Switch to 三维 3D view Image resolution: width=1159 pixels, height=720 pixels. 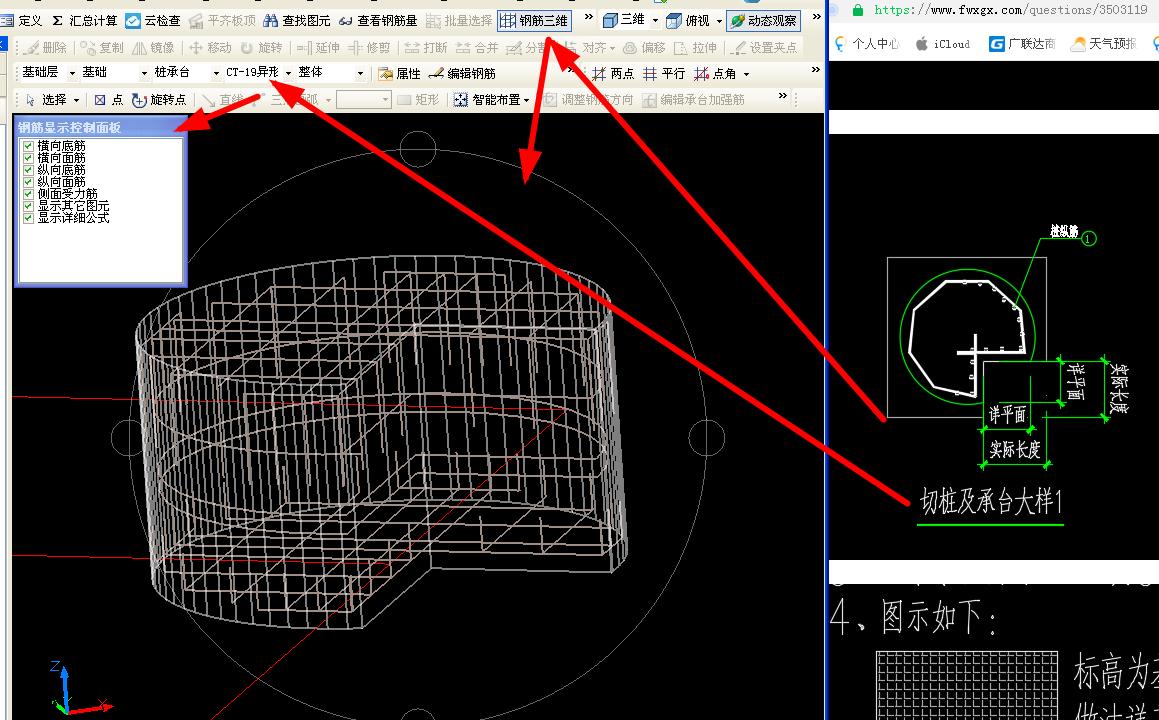pos(624,21)
